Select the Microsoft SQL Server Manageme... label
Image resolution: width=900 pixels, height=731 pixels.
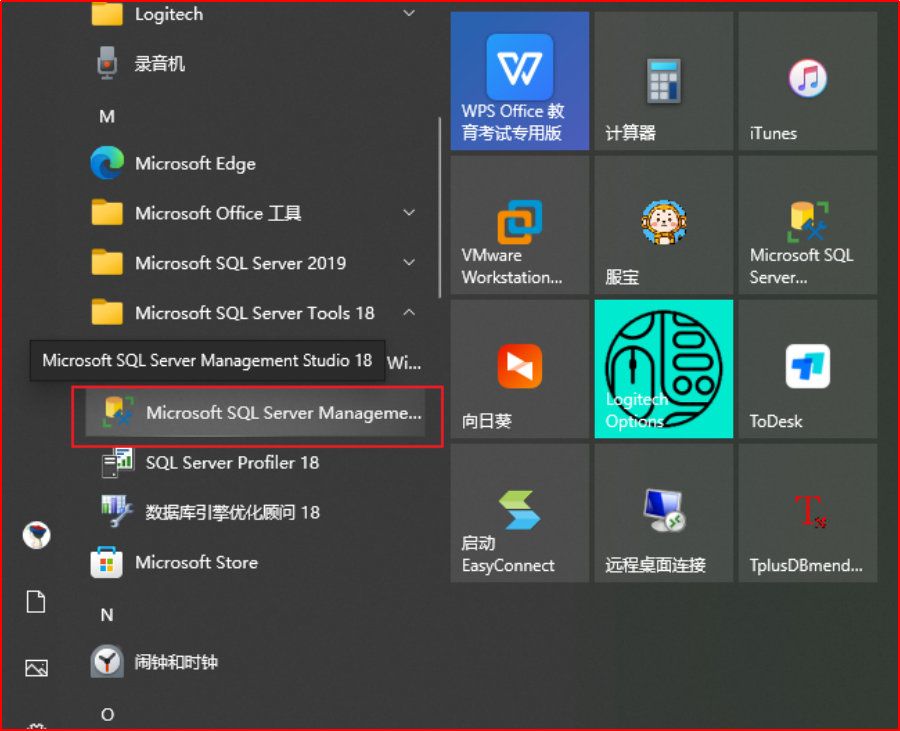(284, 413)
